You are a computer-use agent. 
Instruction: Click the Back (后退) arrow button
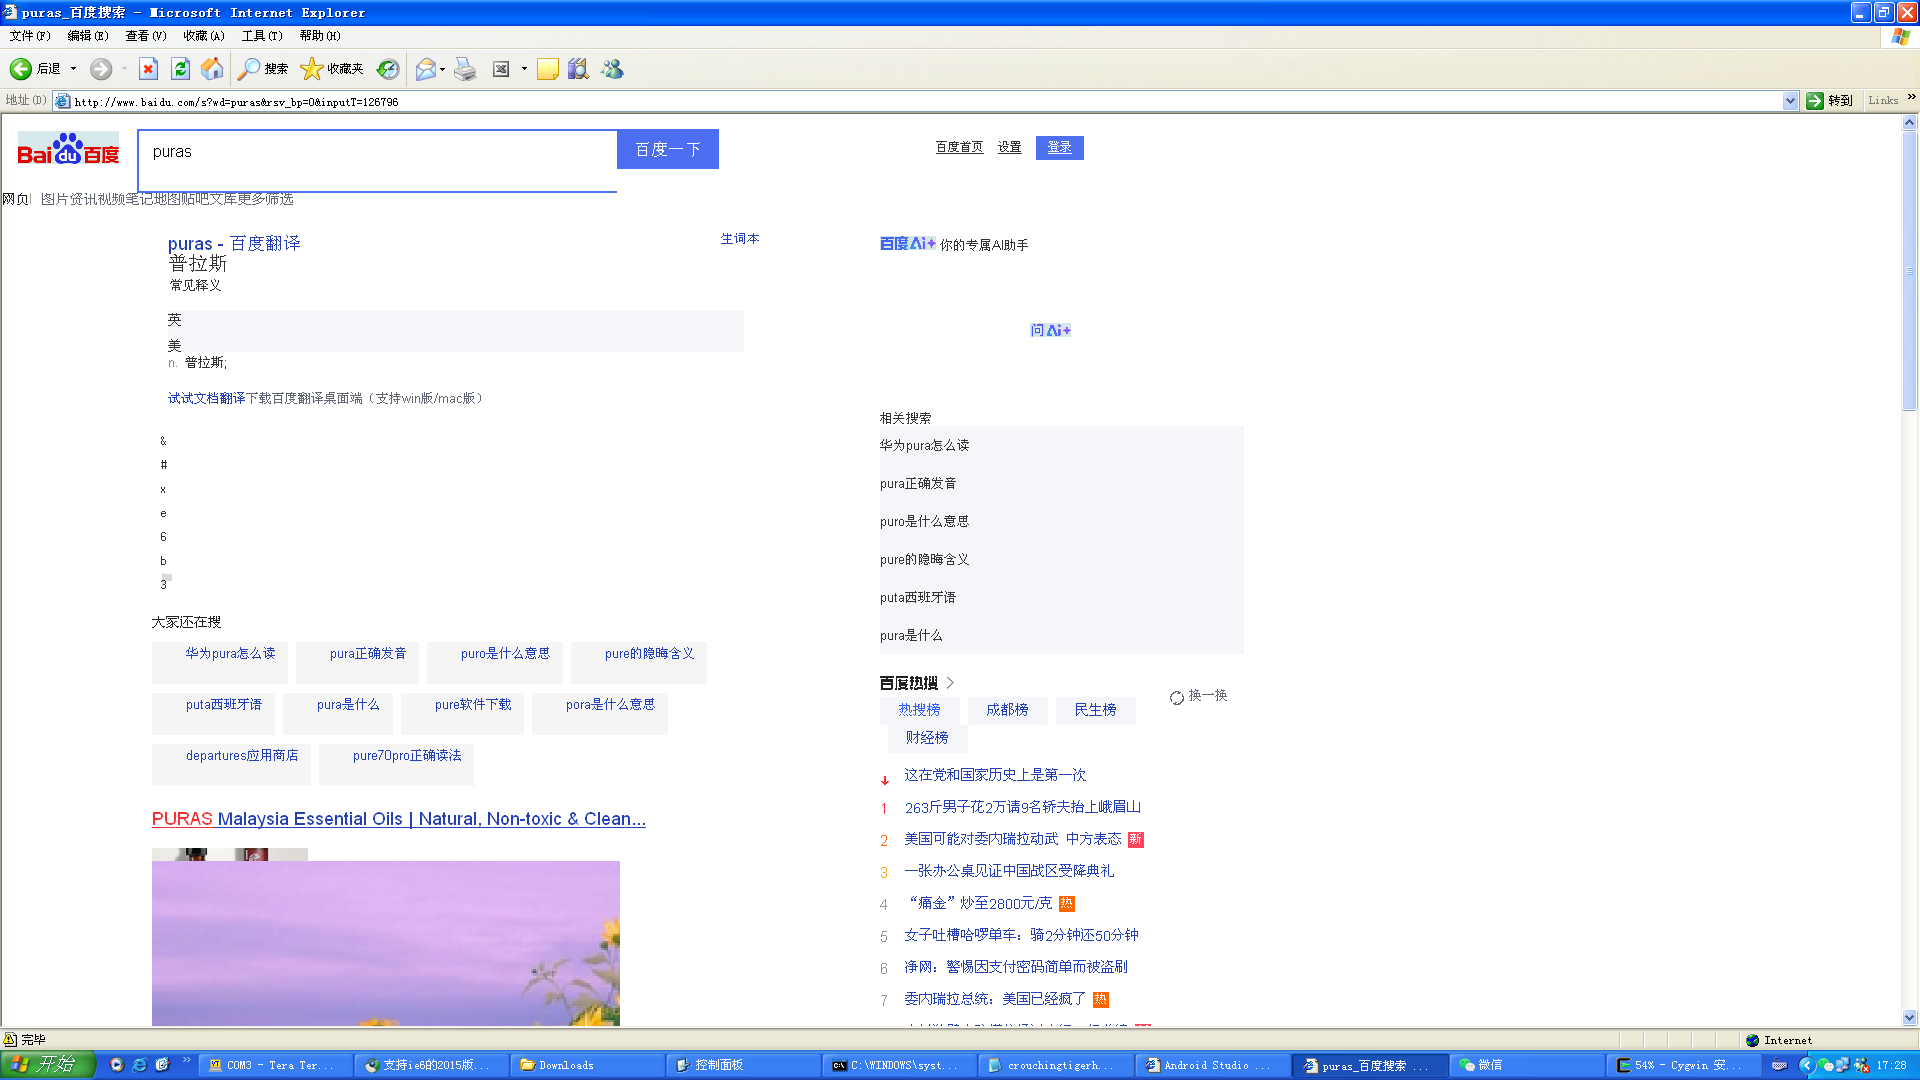click(x=35, y=69)
